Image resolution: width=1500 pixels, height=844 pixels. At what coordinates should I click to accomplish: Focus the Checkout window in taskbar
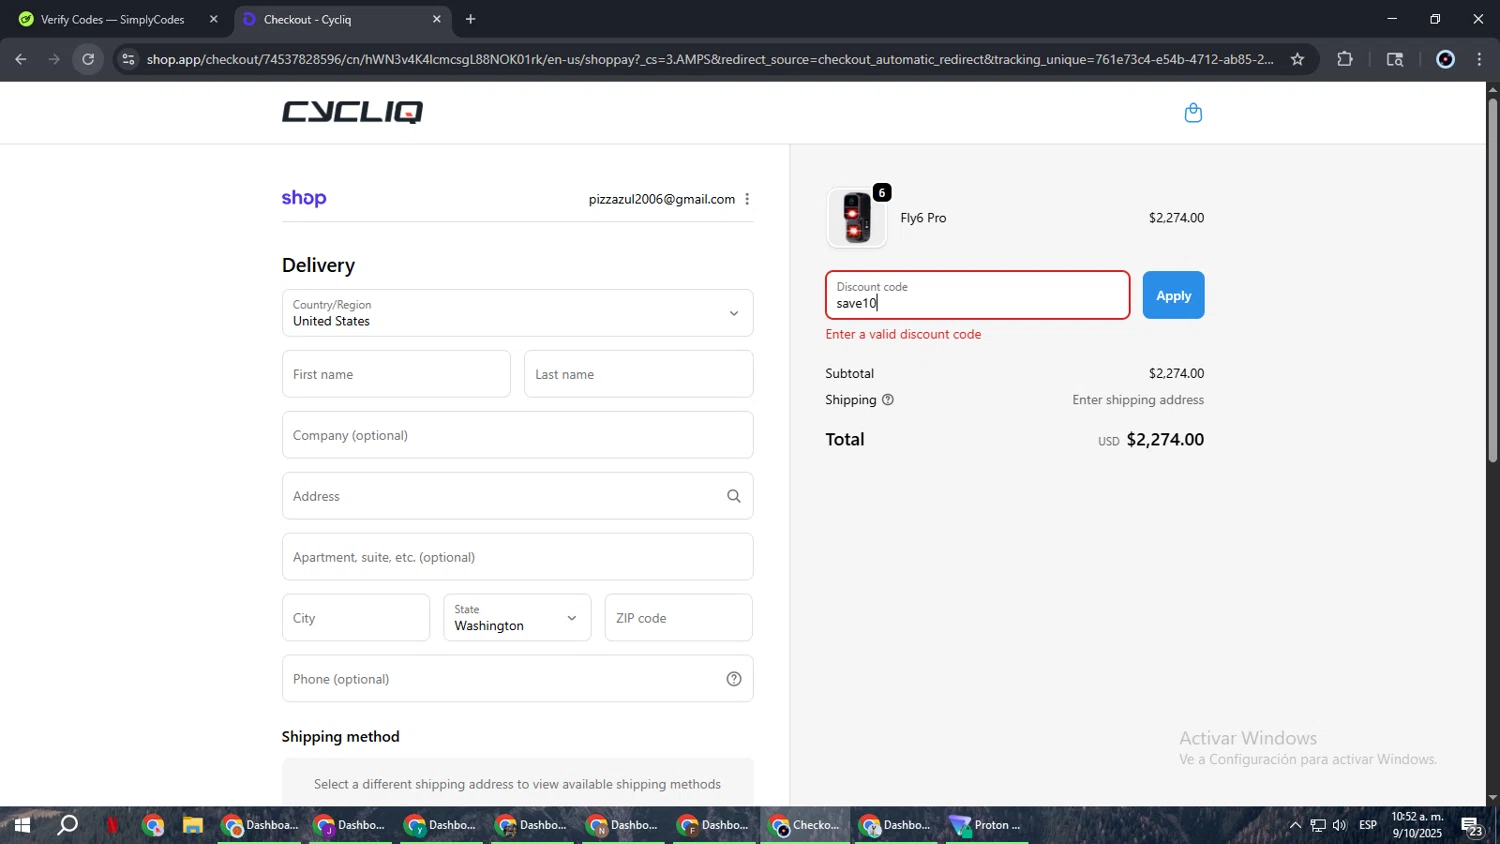(x=806, y=825)
